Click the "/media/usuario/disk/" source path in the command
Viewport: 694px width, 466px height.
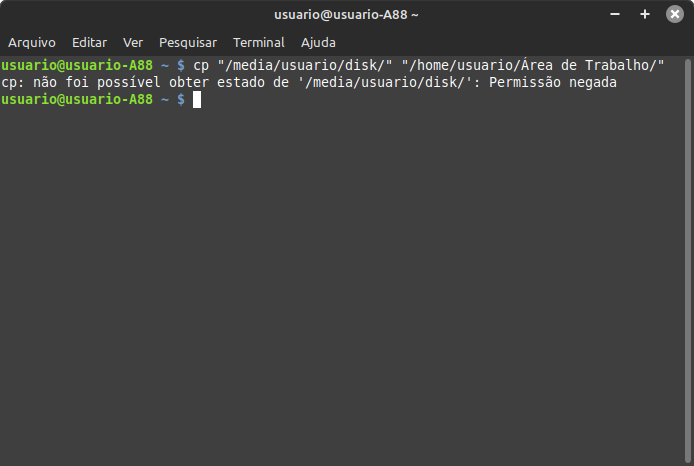pos(305,65)
